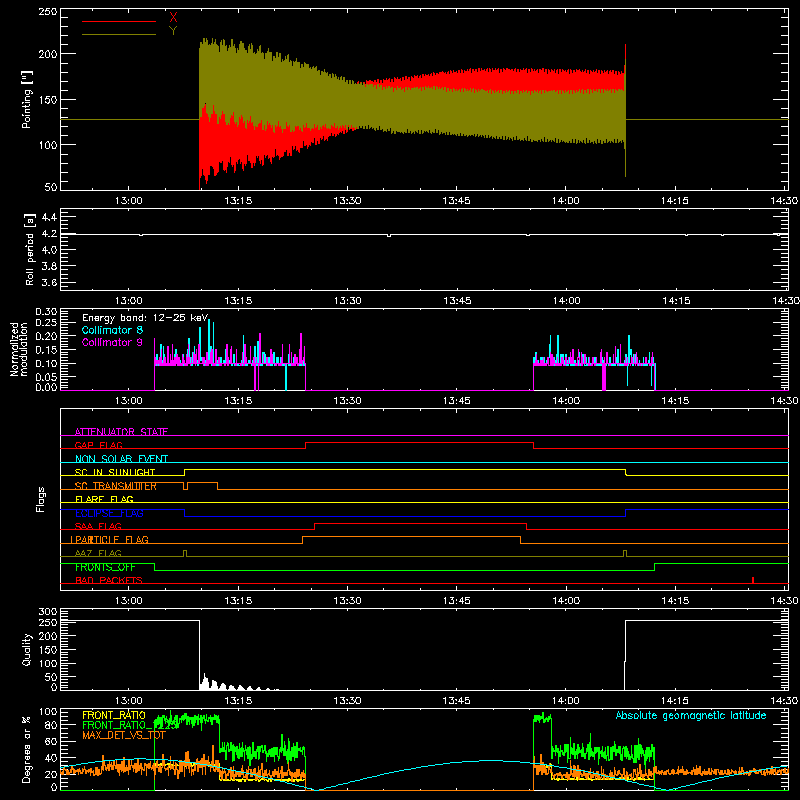Select the Y legend label
Screen dimensions: 800x800
tap(173, 31)
